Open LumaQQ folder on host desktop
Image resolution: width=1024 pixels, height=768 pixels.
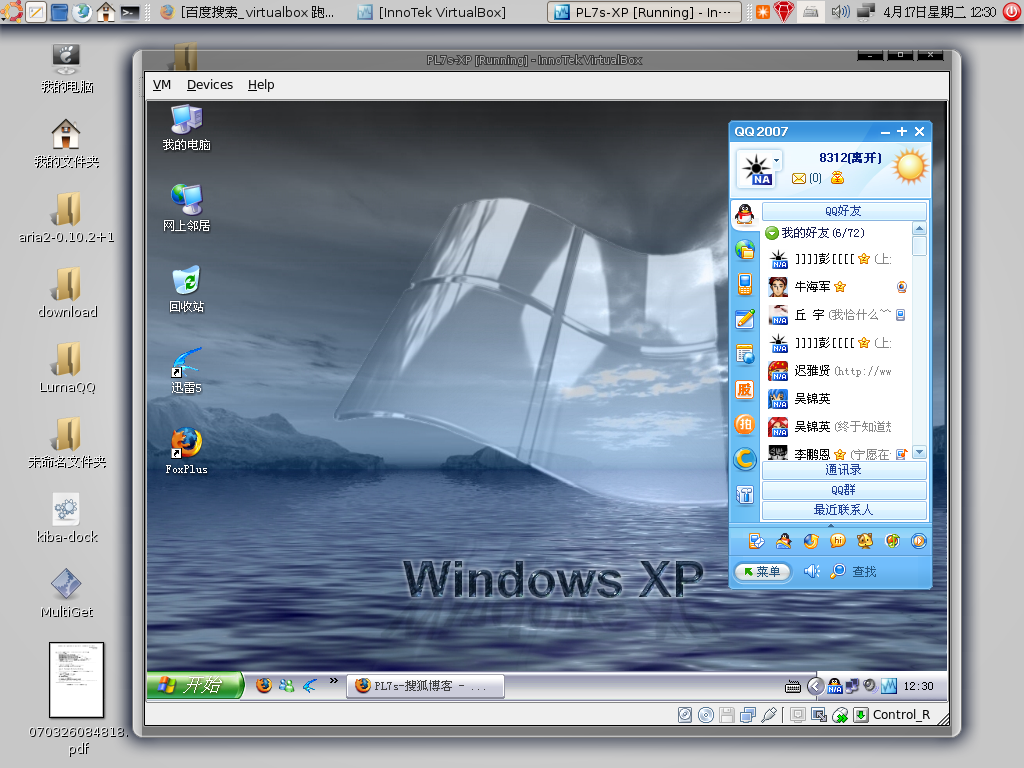(67, 368)
